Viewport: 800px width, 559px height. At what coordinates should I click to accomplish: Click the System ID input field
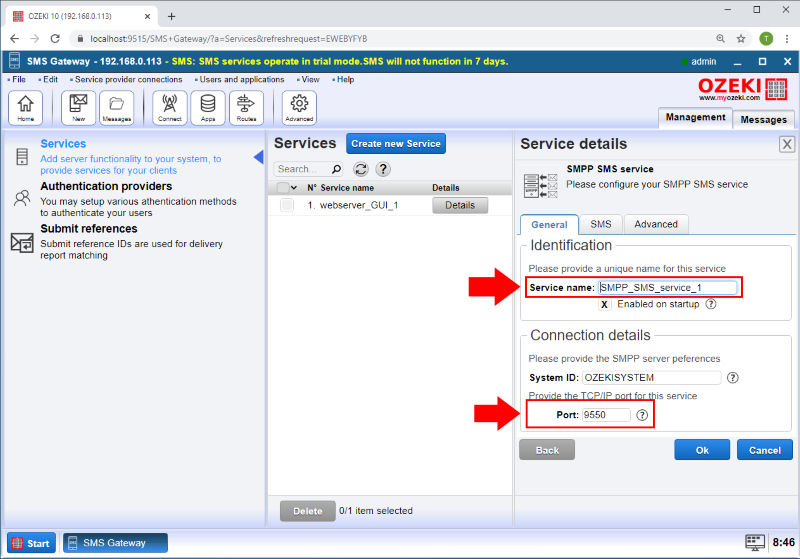652,377
